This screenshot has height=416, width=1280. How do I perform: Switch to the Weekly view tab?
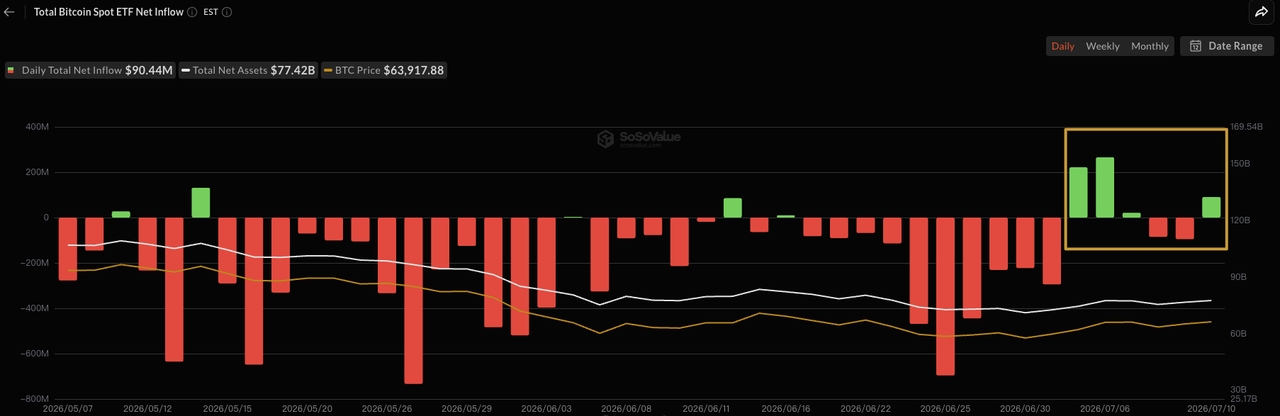click(1102, 46)
